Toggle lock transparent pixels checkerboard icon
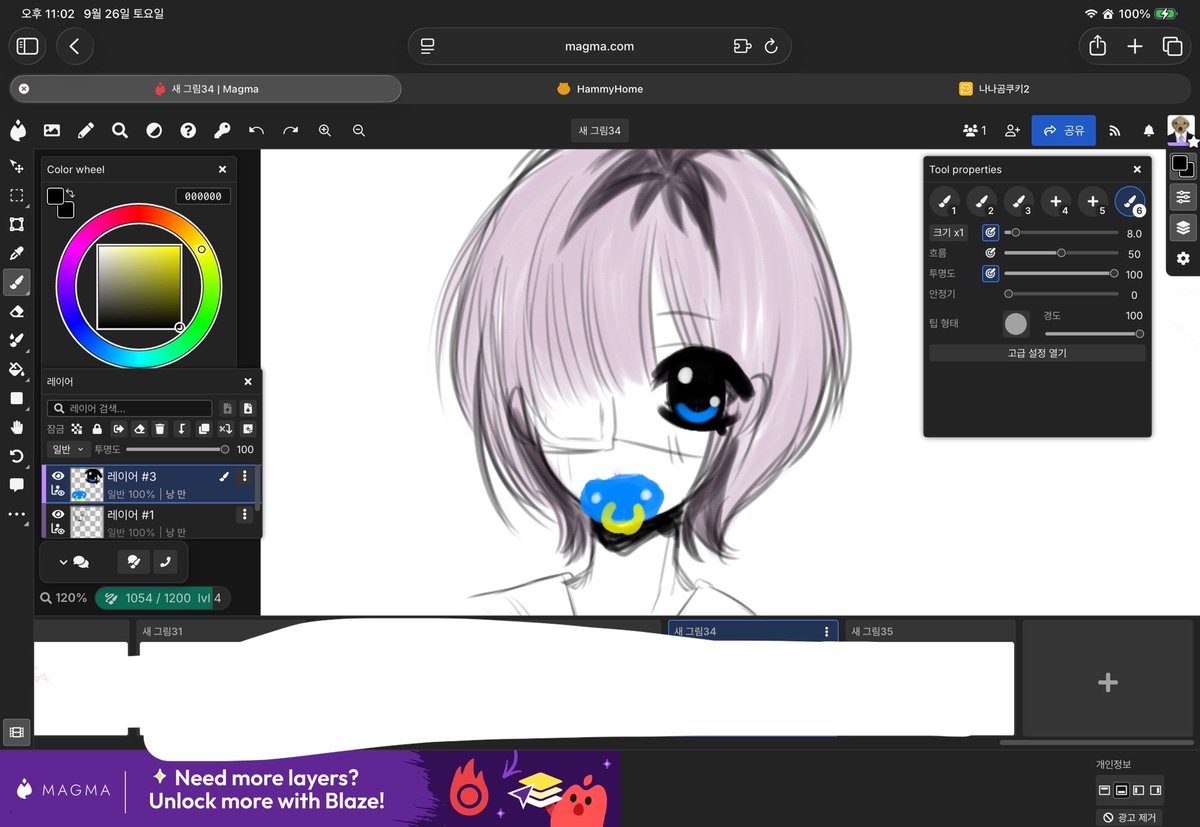 [x=76, y=429]
